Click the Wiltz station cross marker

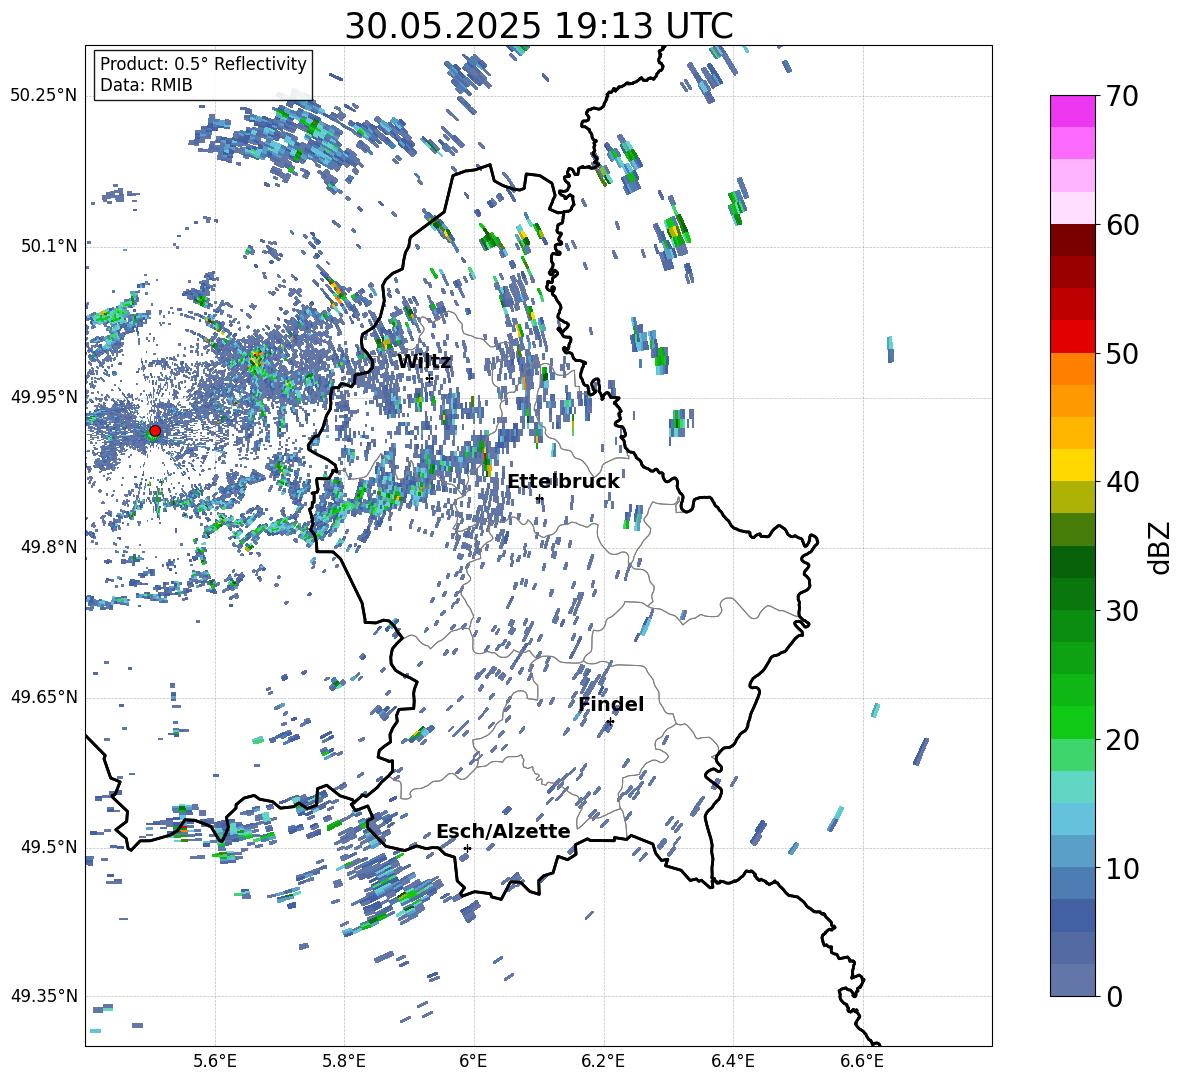click(429, 378)
